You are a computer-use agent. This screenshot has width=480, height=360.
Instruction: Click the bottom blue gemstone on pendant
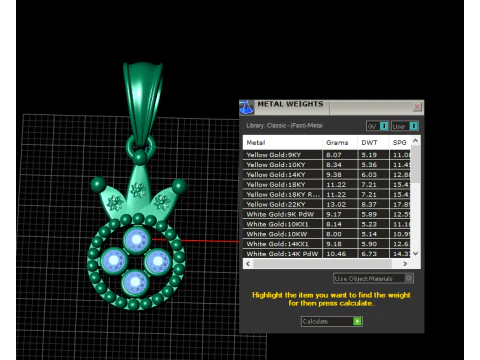coord(135,282)
